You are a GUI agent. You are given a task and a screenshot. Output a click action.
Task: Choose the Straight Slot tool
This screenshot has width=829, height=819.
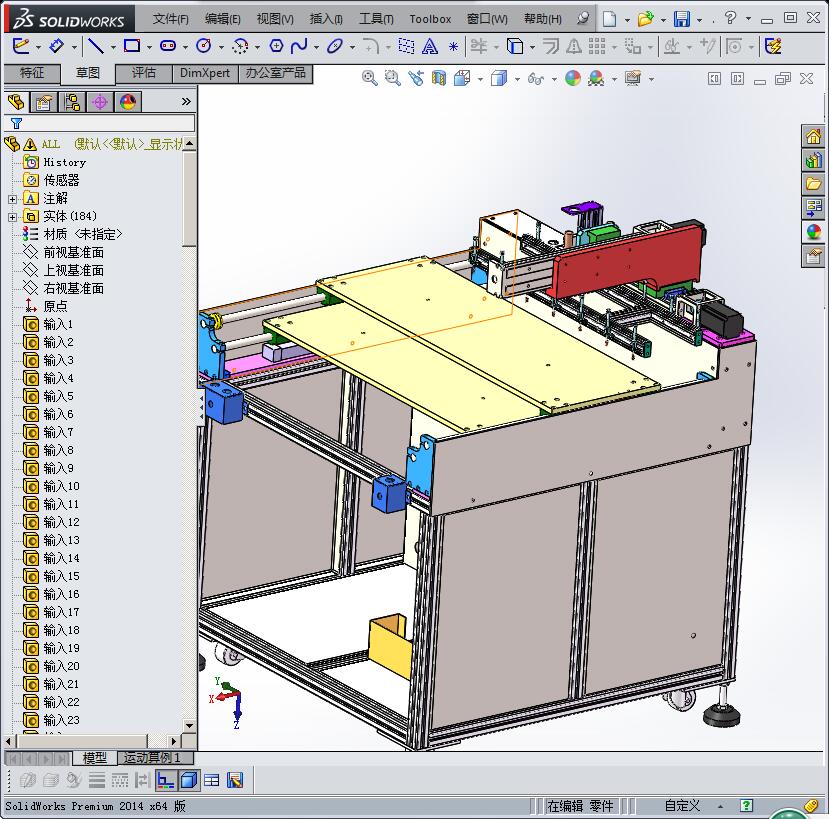[x=168, y=46]
